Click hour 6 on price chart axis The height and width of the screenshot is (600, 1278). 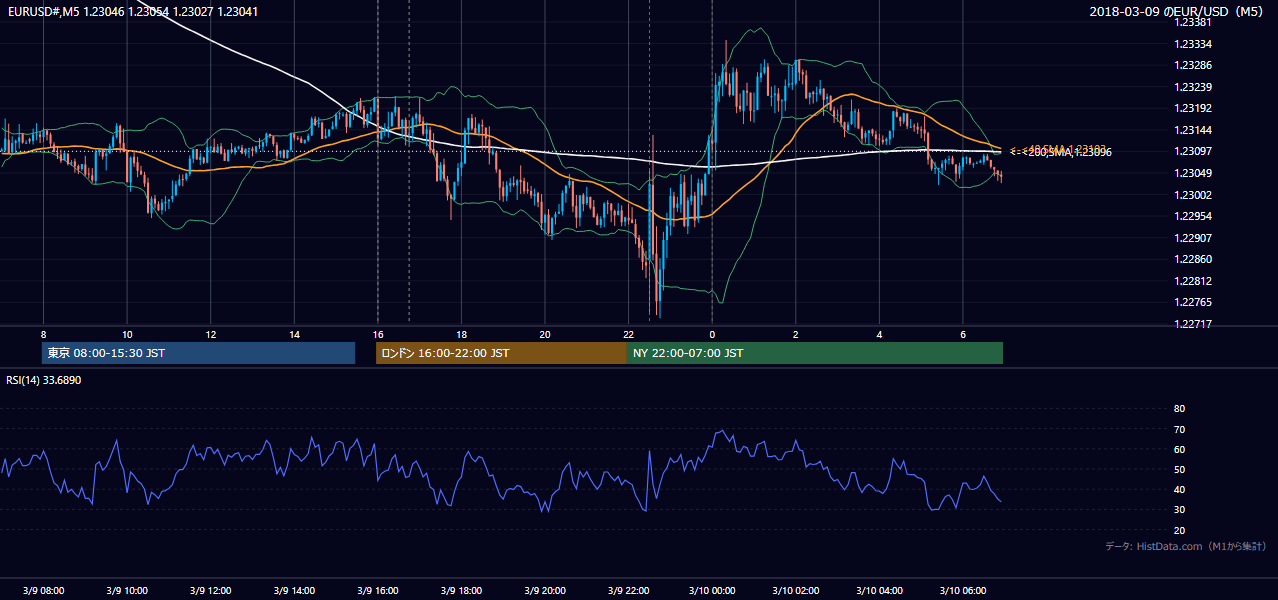962,334
